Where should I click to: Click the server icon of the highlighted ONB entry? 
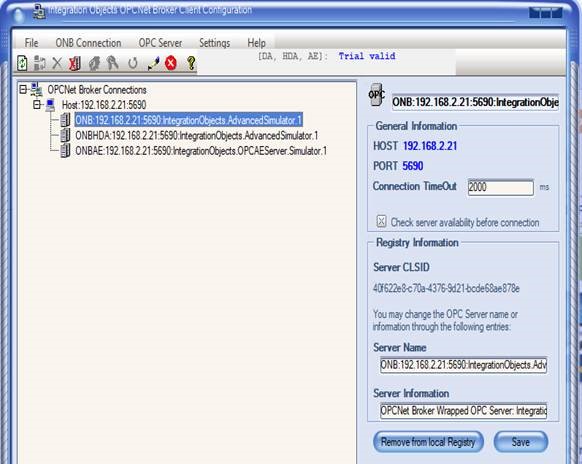(65, 120)
